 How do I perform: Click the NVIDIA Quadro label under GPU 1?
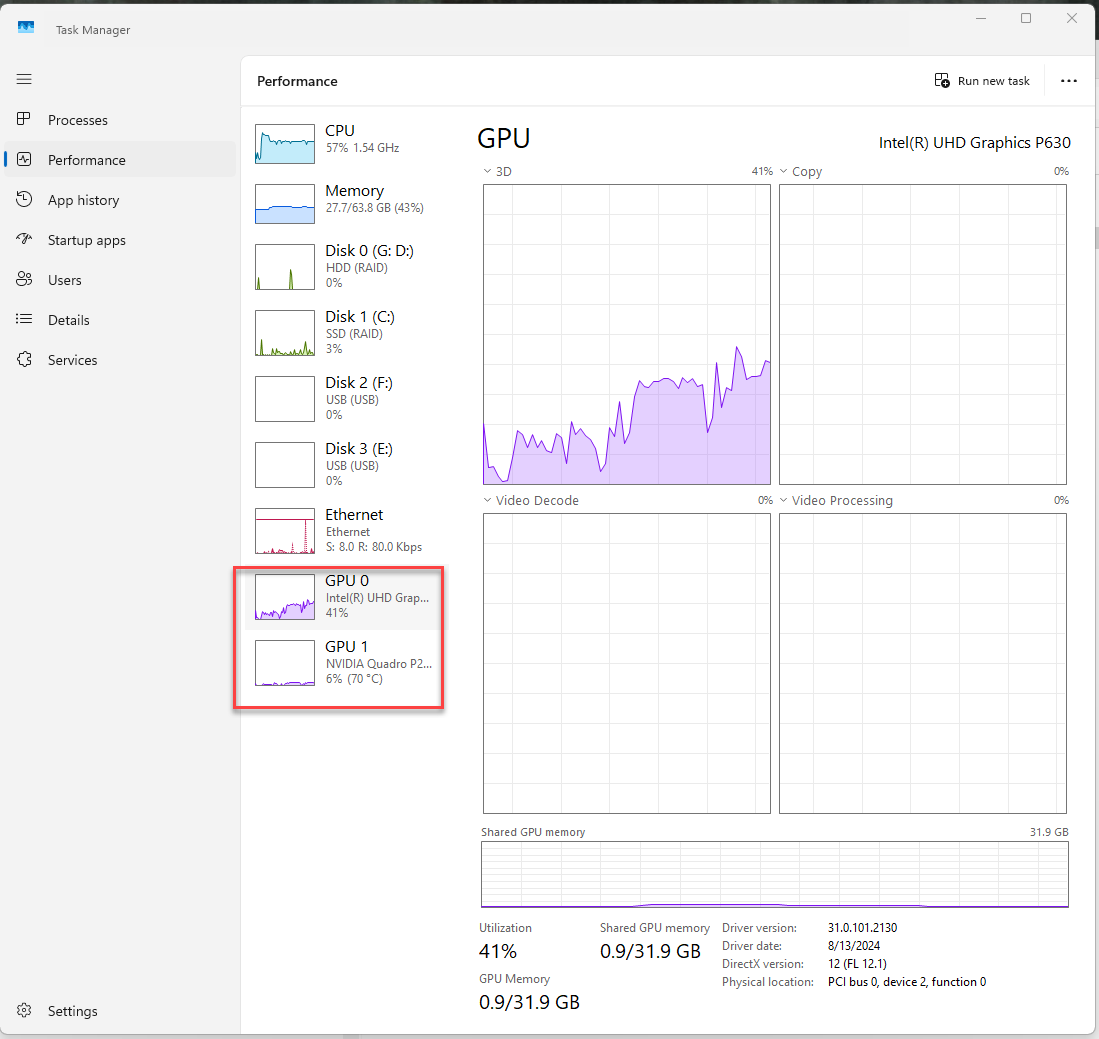[378, 664]
